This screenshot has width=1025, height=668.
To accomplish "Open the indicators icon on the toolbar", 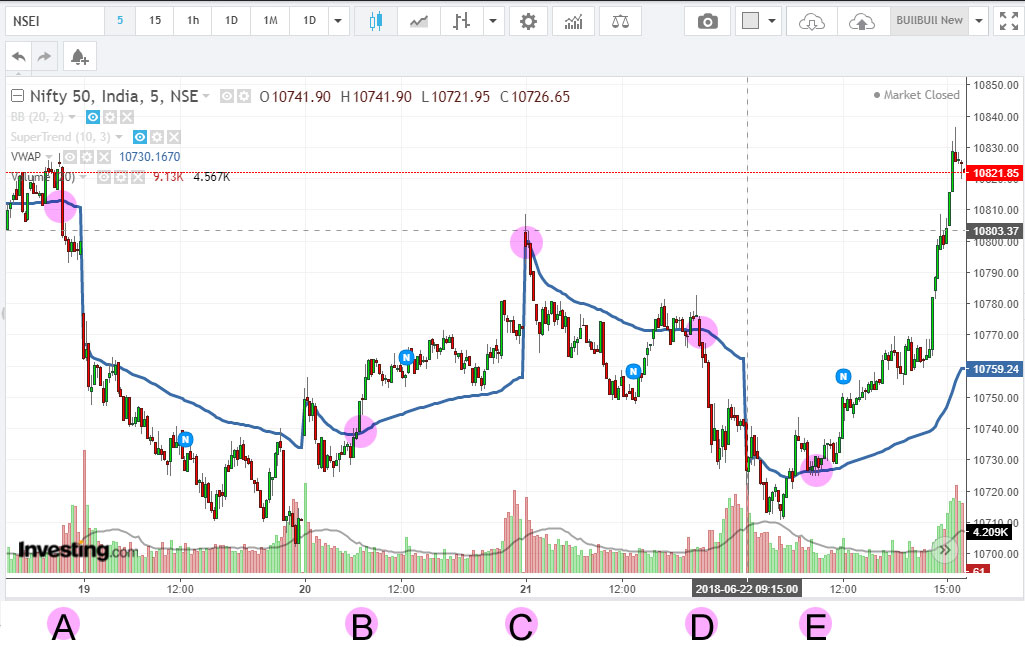I will click(573, 21).
